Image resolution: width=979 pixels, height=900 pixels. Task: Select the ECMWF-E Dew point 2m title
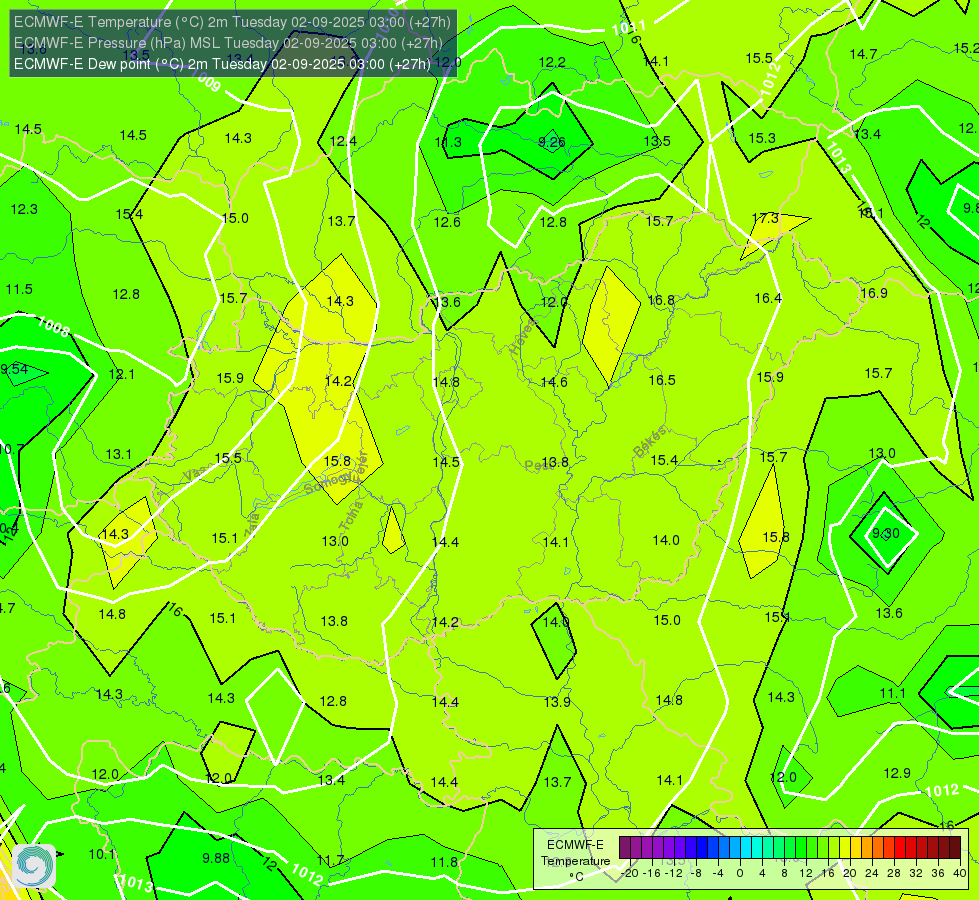(x=222, y=64)
